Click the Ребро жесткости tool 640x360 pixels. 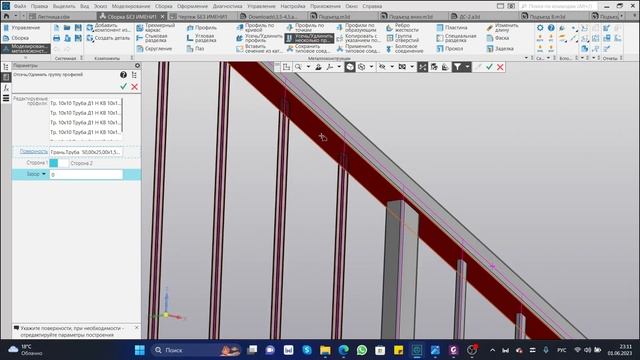point(402,28)
